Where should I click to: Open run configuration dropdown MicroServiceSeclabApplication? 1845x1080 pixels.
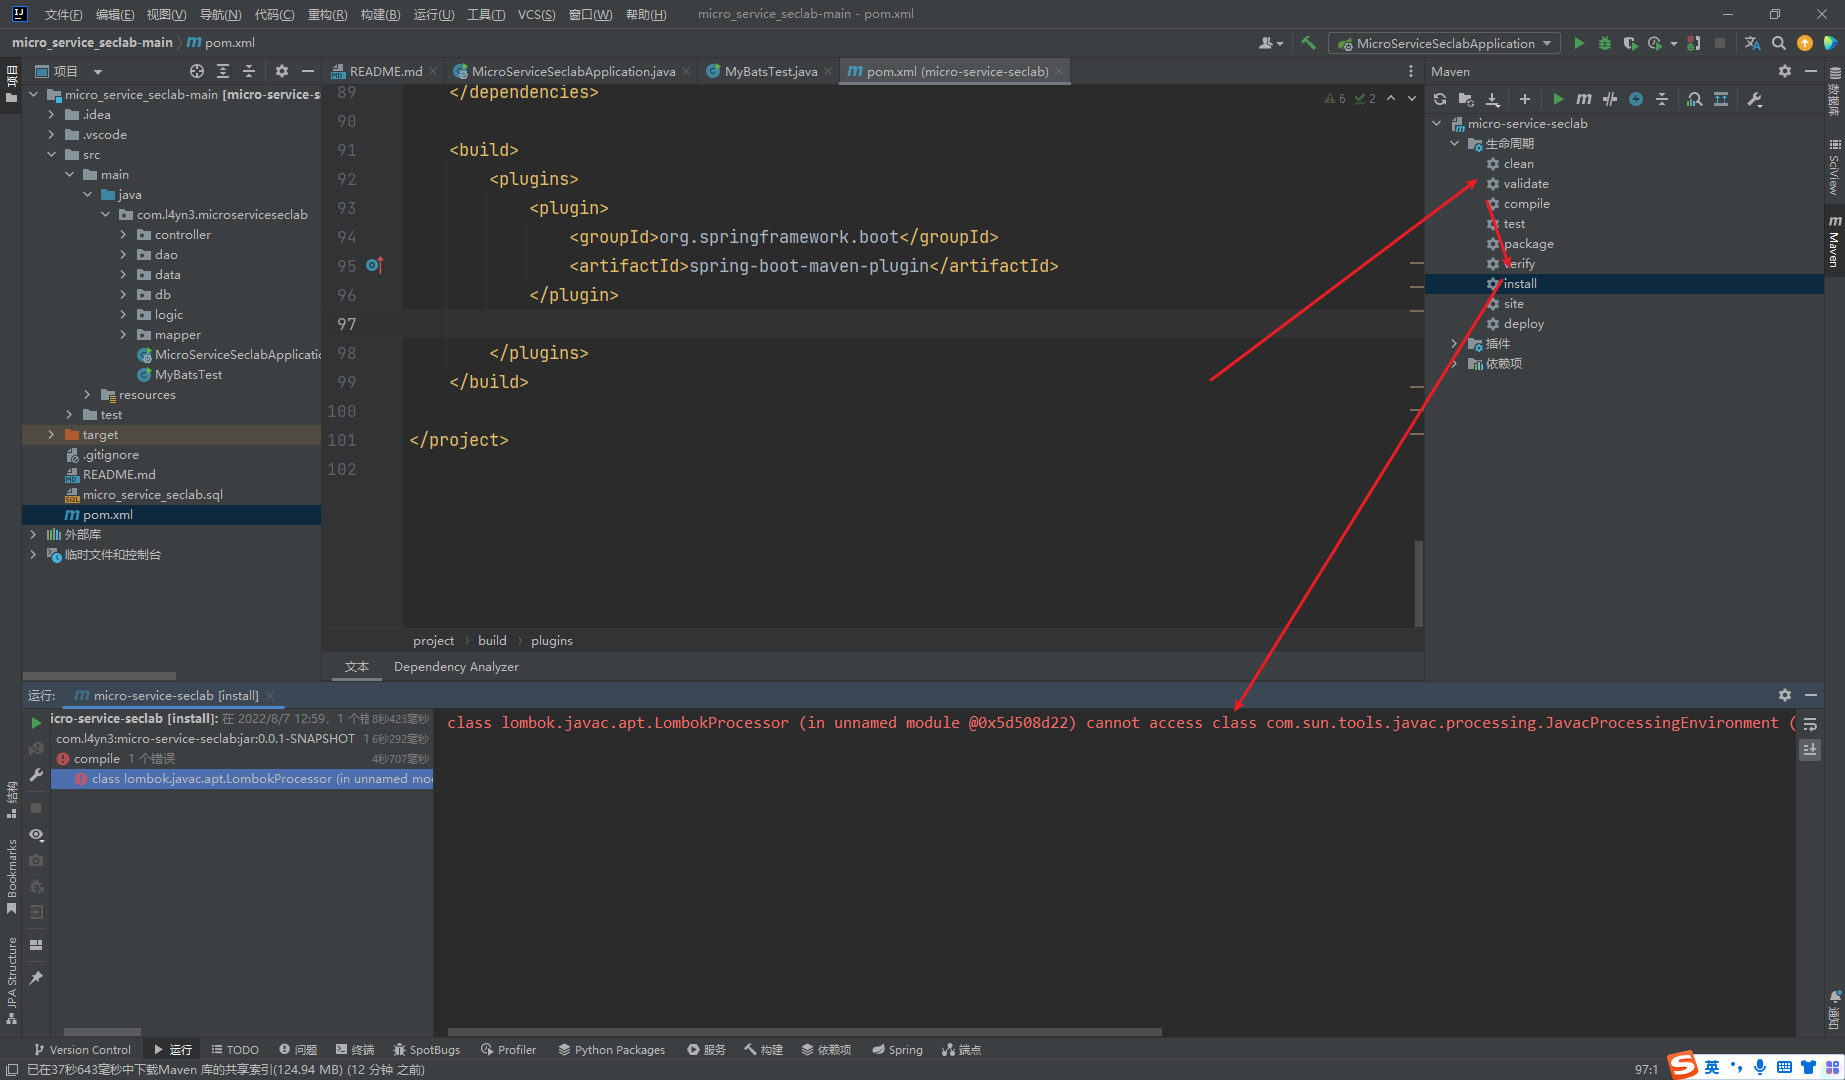coord(1444,43)
